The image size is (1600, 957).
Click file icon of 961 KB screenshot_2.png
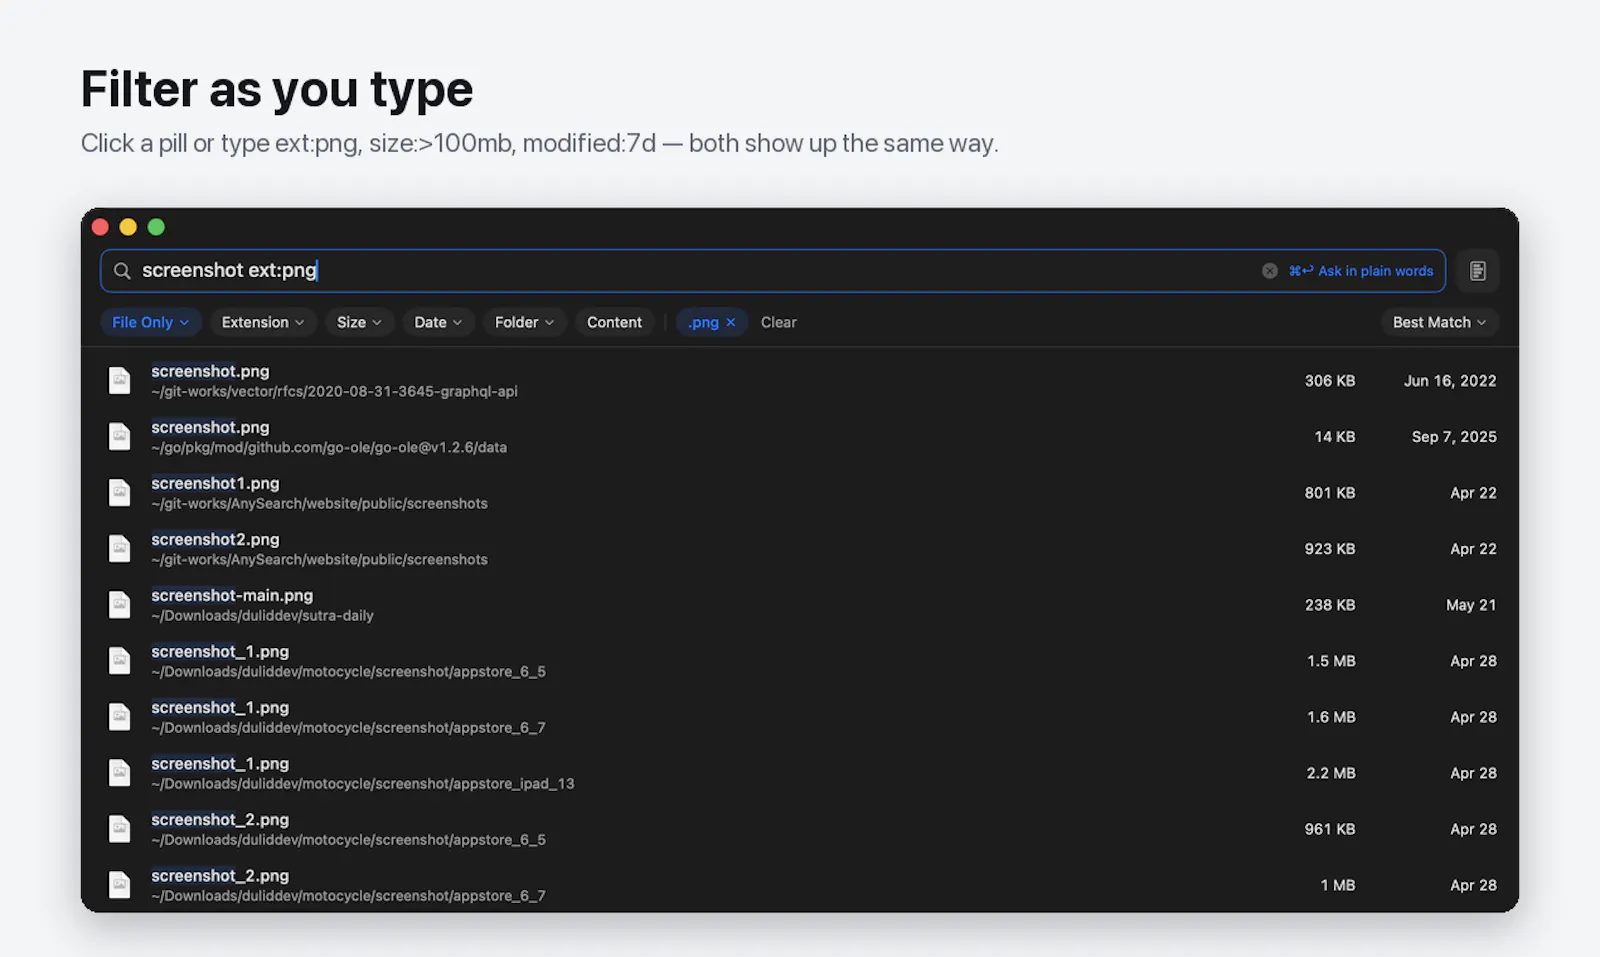click(x=120, y=828)
